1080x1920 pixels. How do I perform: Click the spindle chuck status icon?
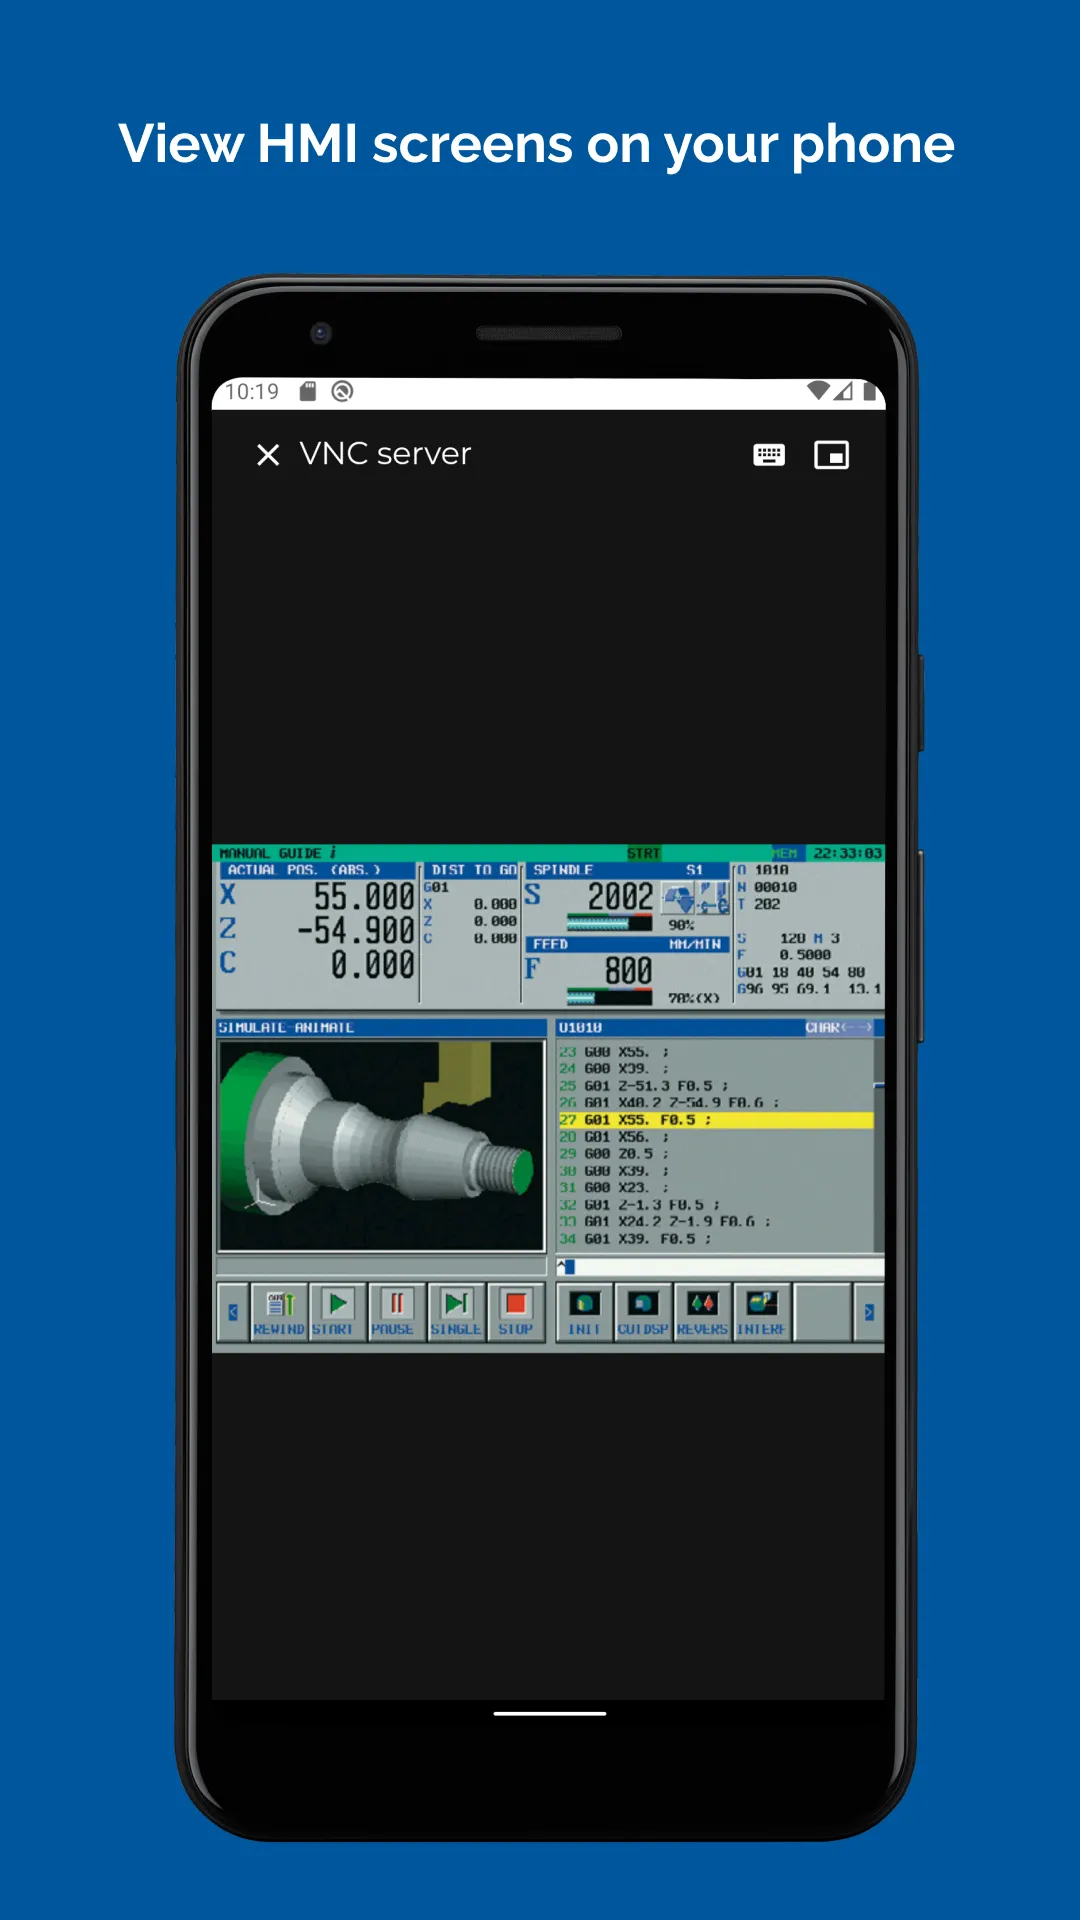click(x=679, y=897)
